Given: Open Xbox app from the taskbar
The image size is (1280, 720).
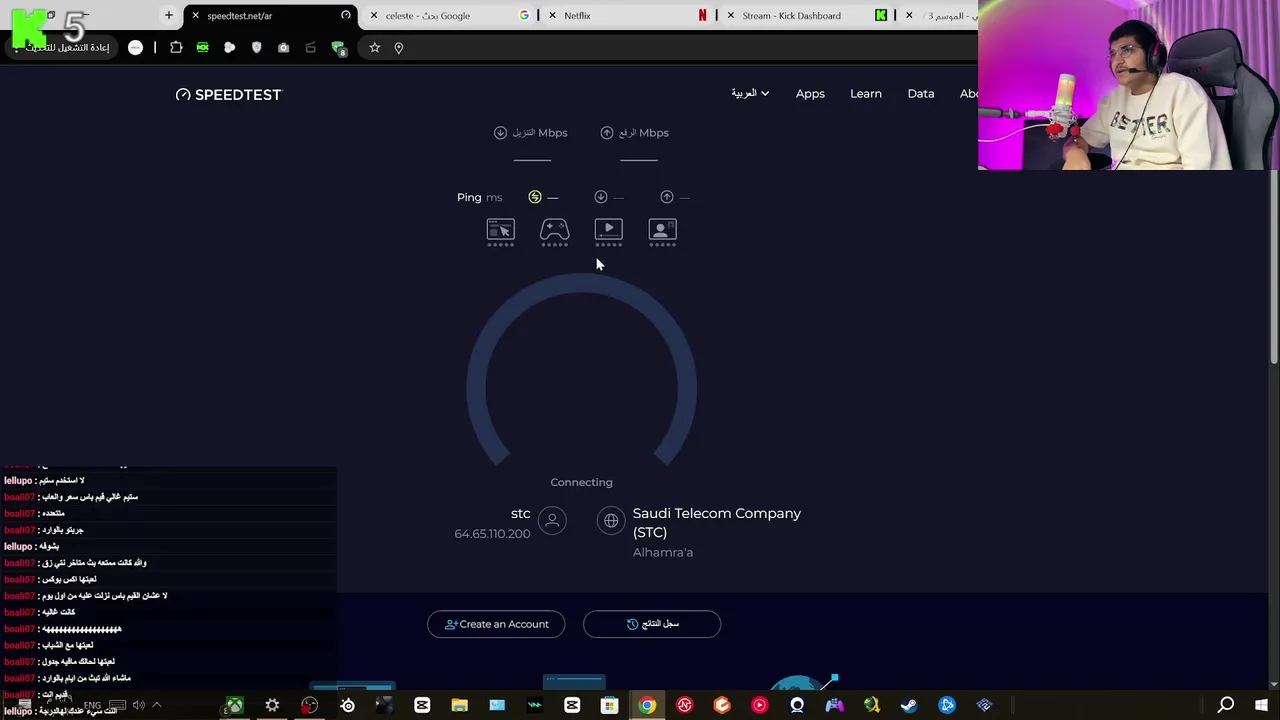Looking at the screenshot, I should pos(234,705).
